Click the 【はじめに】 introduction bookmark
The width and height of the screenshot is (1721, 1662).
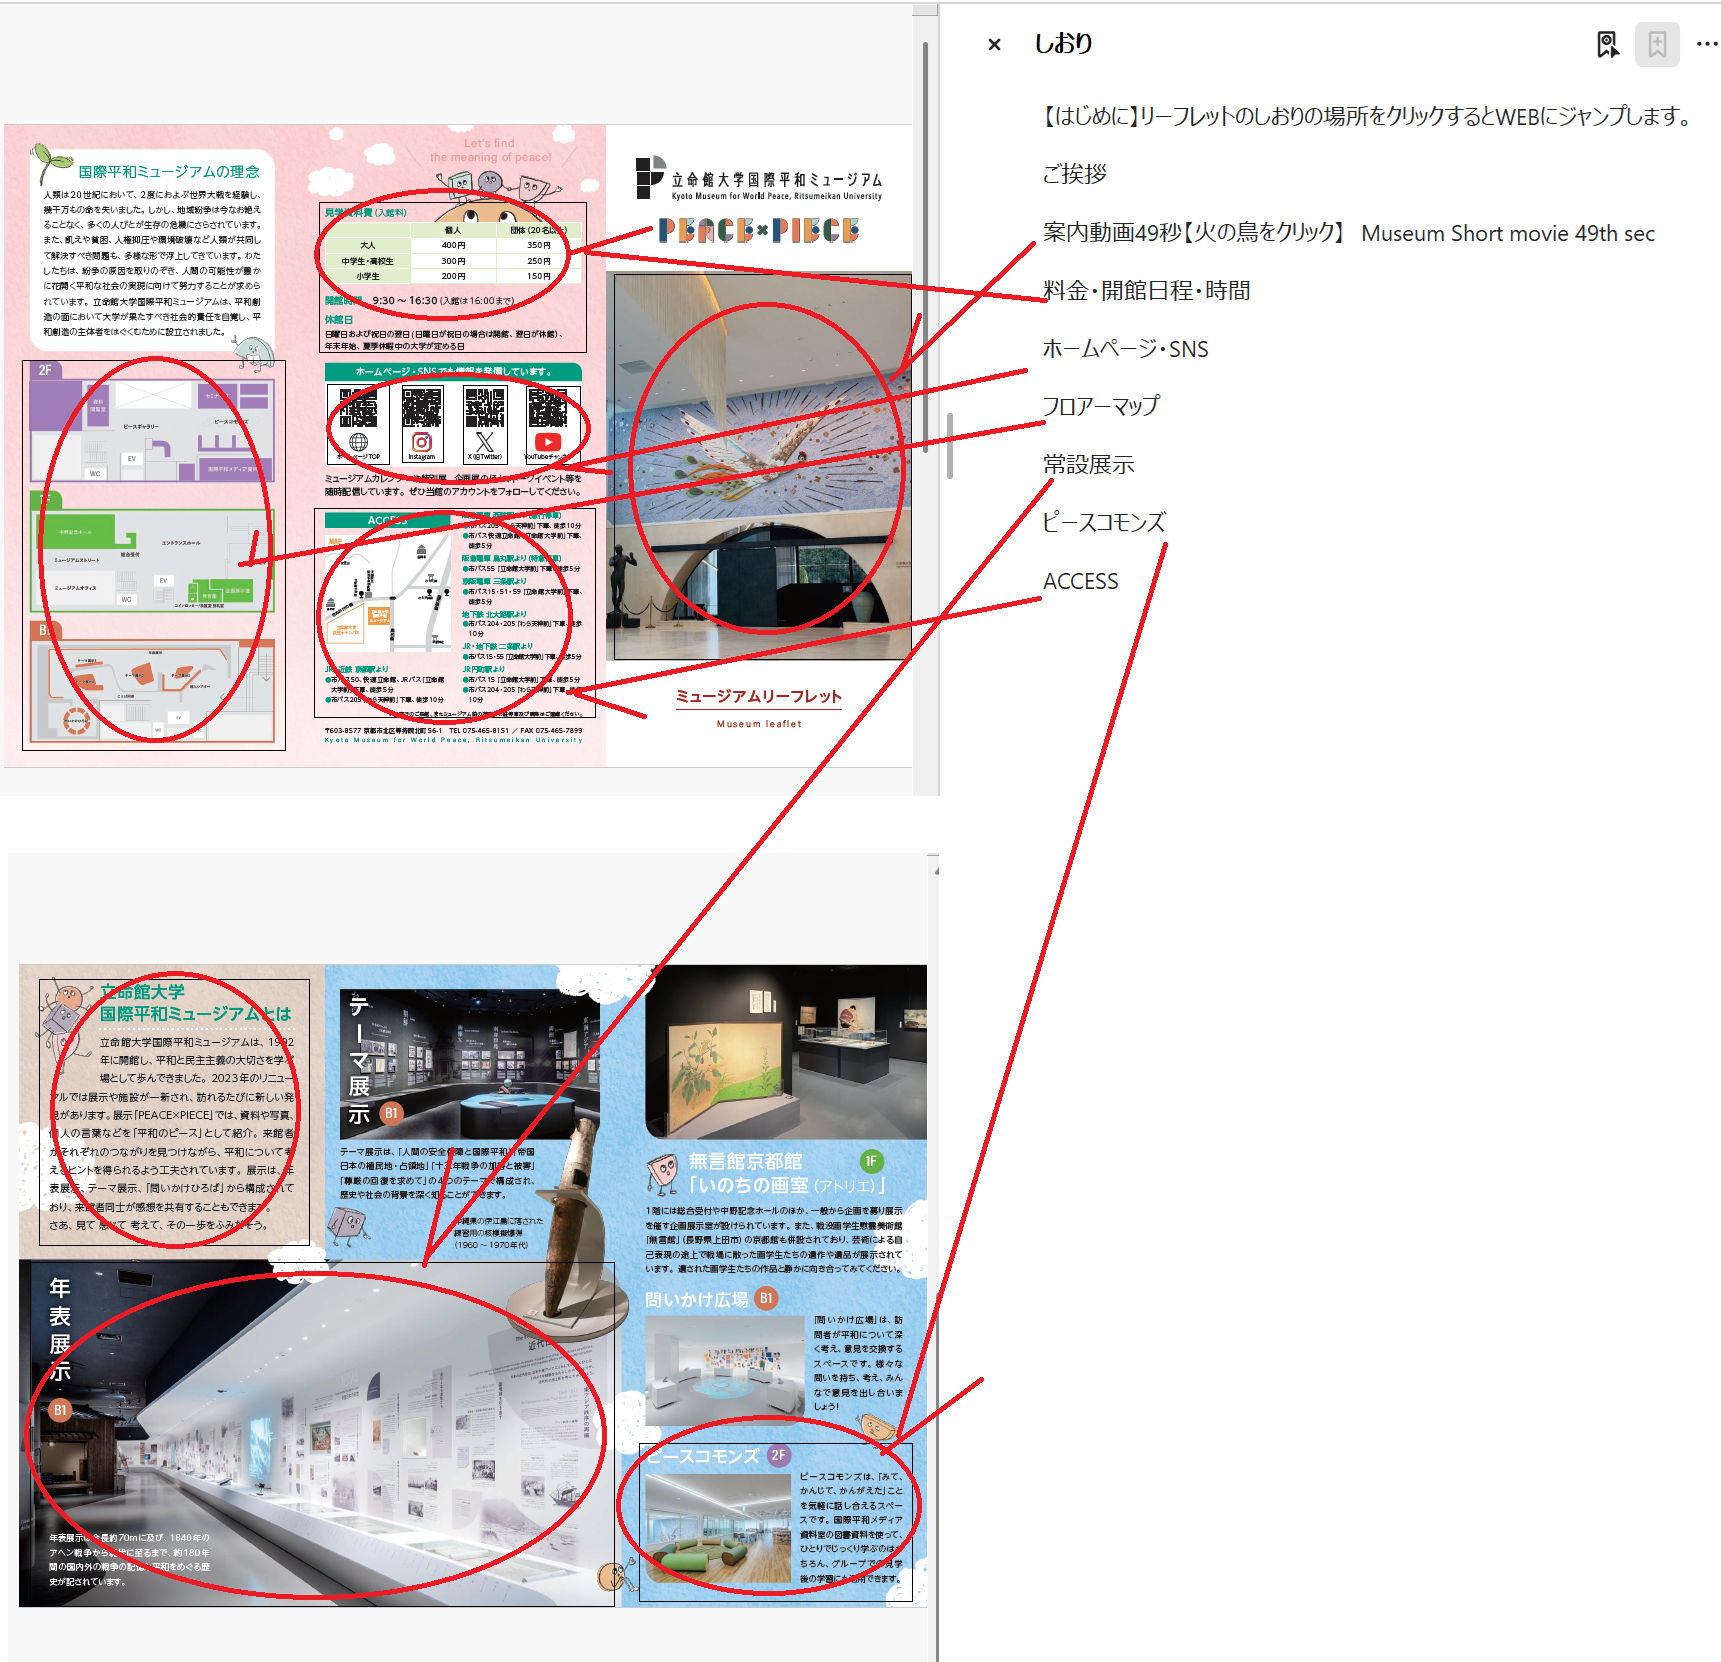click(1366, 116)
